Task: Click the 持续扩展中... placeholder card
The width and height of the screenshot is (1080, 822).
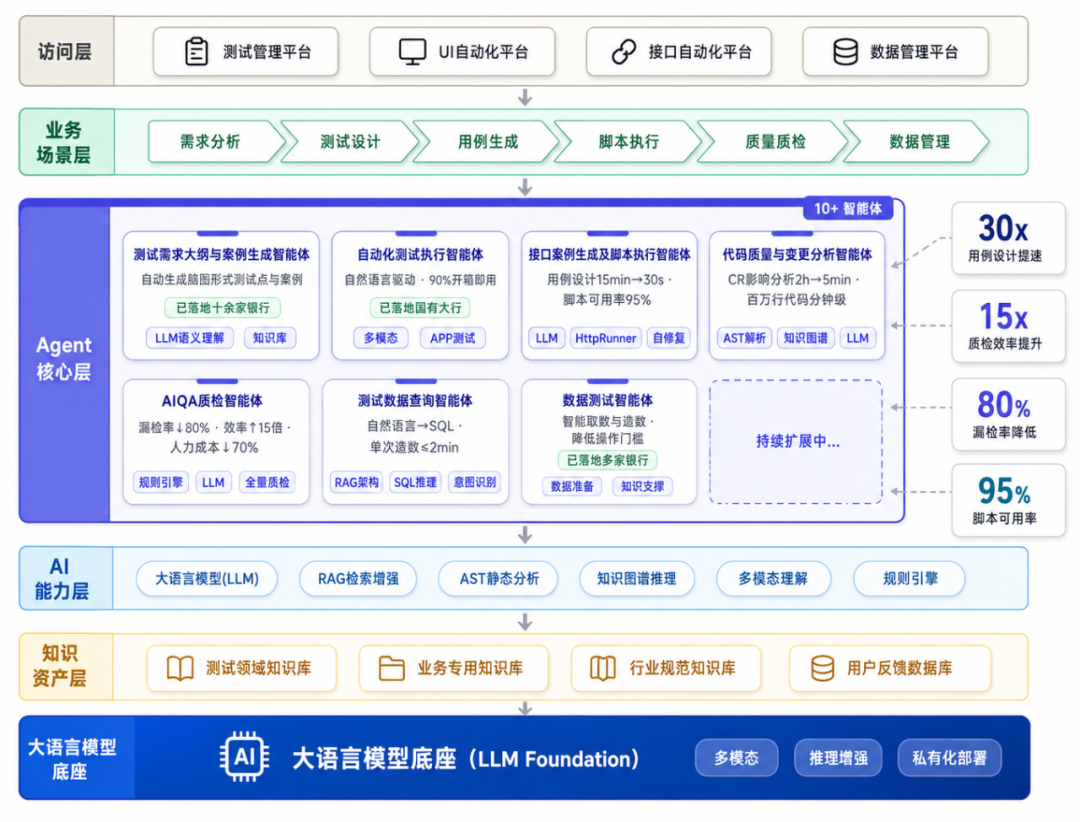Action: pos(796,442)
